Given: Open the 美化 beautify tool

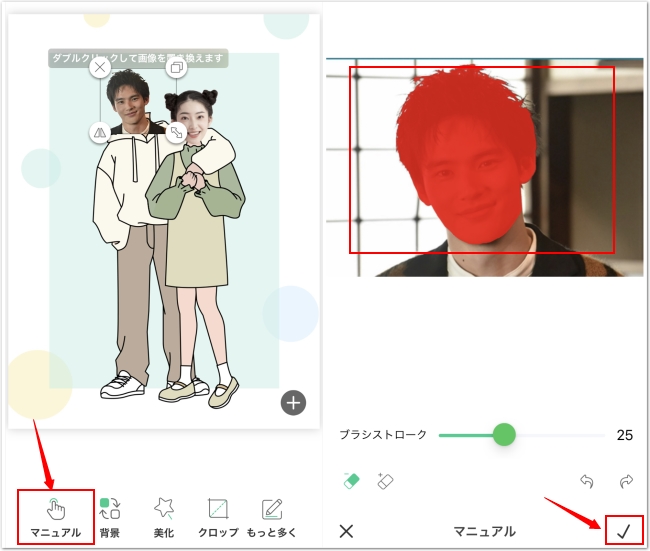Looking at the screenshot, I should click(164, 517).
